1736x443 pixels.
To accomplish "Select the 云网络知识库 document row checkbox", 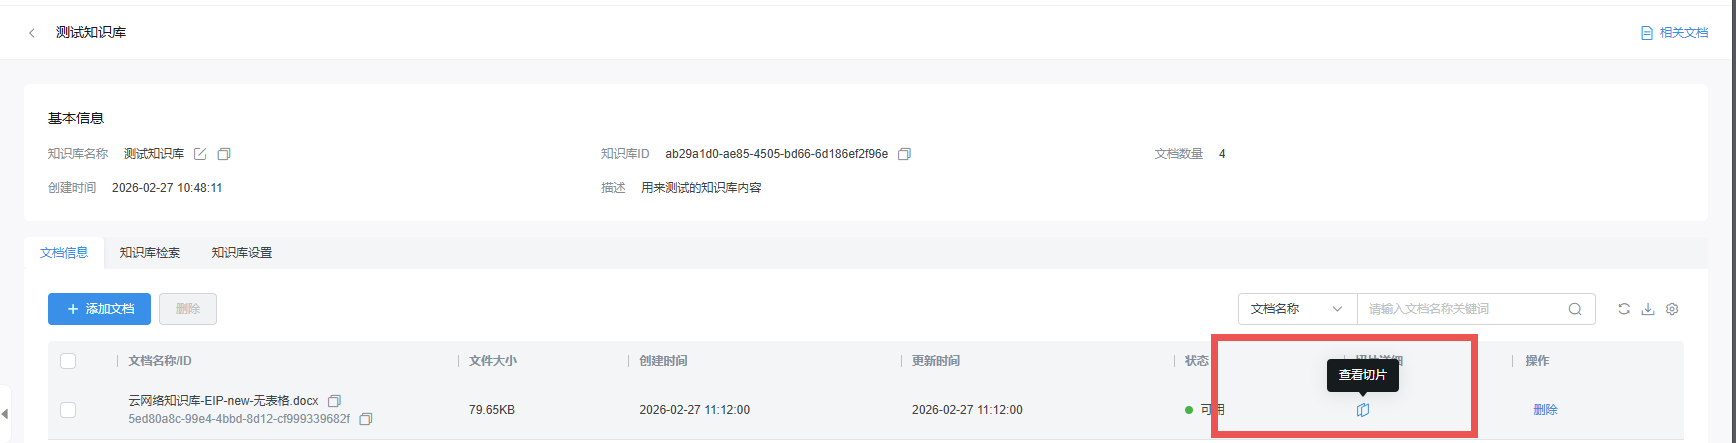I will click(x=68, y=410).
